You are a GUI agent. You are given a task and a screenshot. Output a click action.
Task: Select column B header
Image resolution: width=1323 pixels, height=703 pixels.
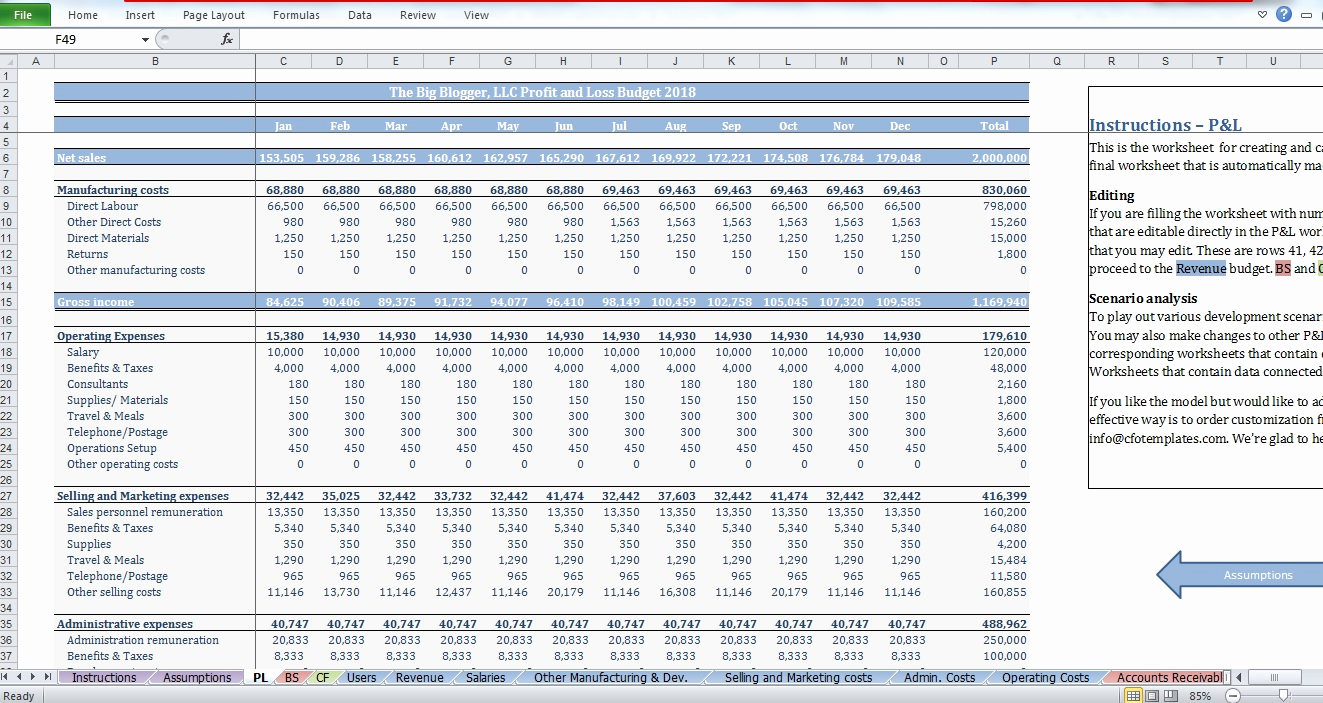(155, 61)
